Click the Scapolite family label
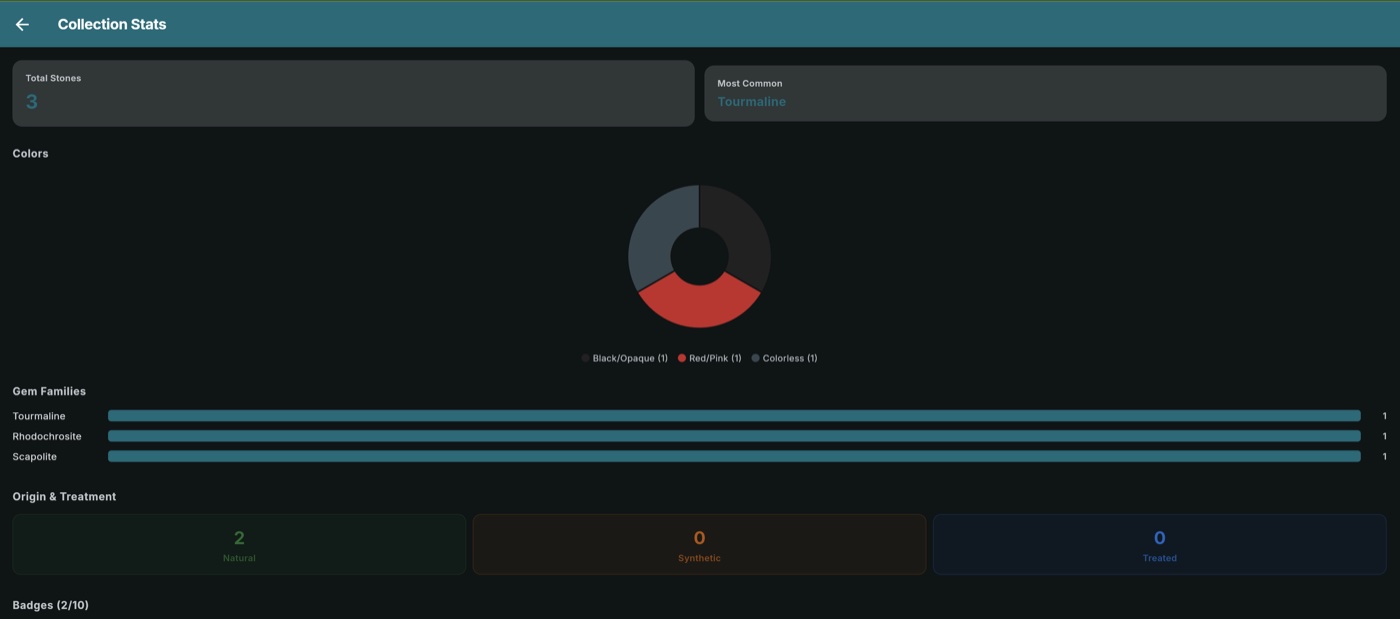Viewport: 1400px width, 619px height. coord(35,456)
